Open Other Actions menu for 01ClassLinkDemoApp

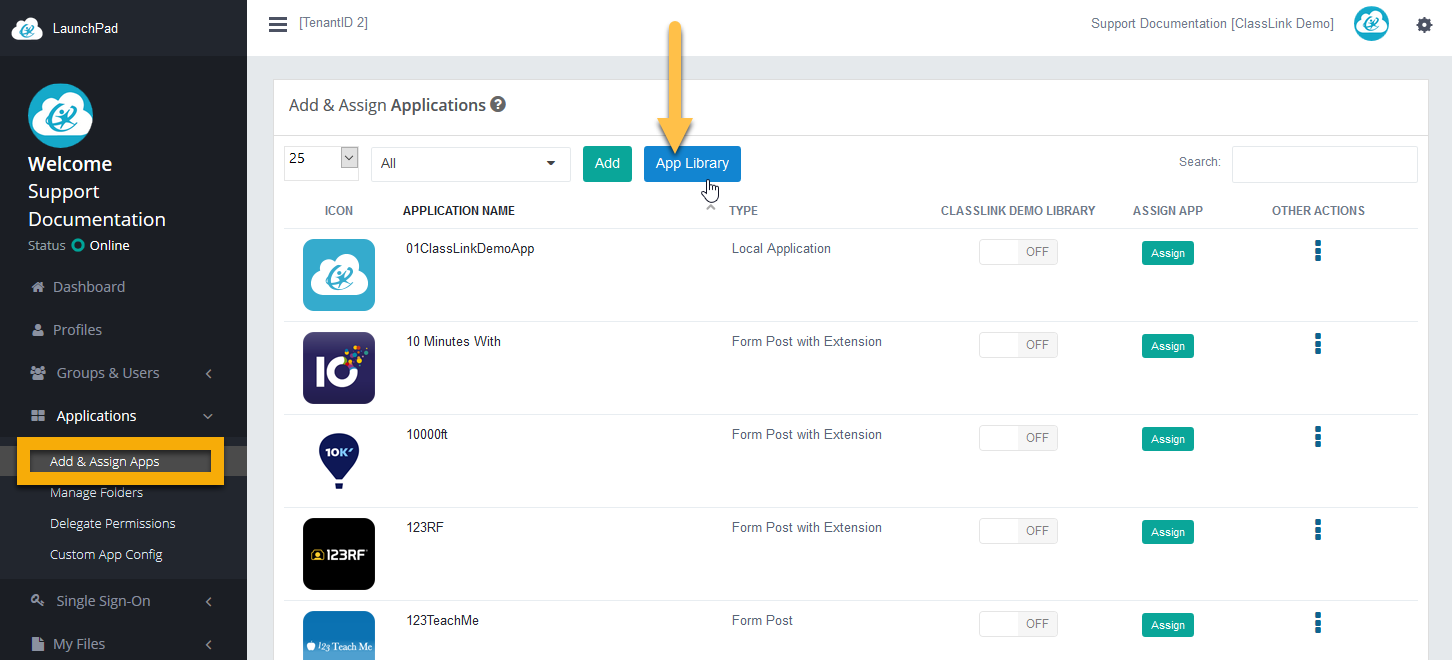(x=1318, y=252)
